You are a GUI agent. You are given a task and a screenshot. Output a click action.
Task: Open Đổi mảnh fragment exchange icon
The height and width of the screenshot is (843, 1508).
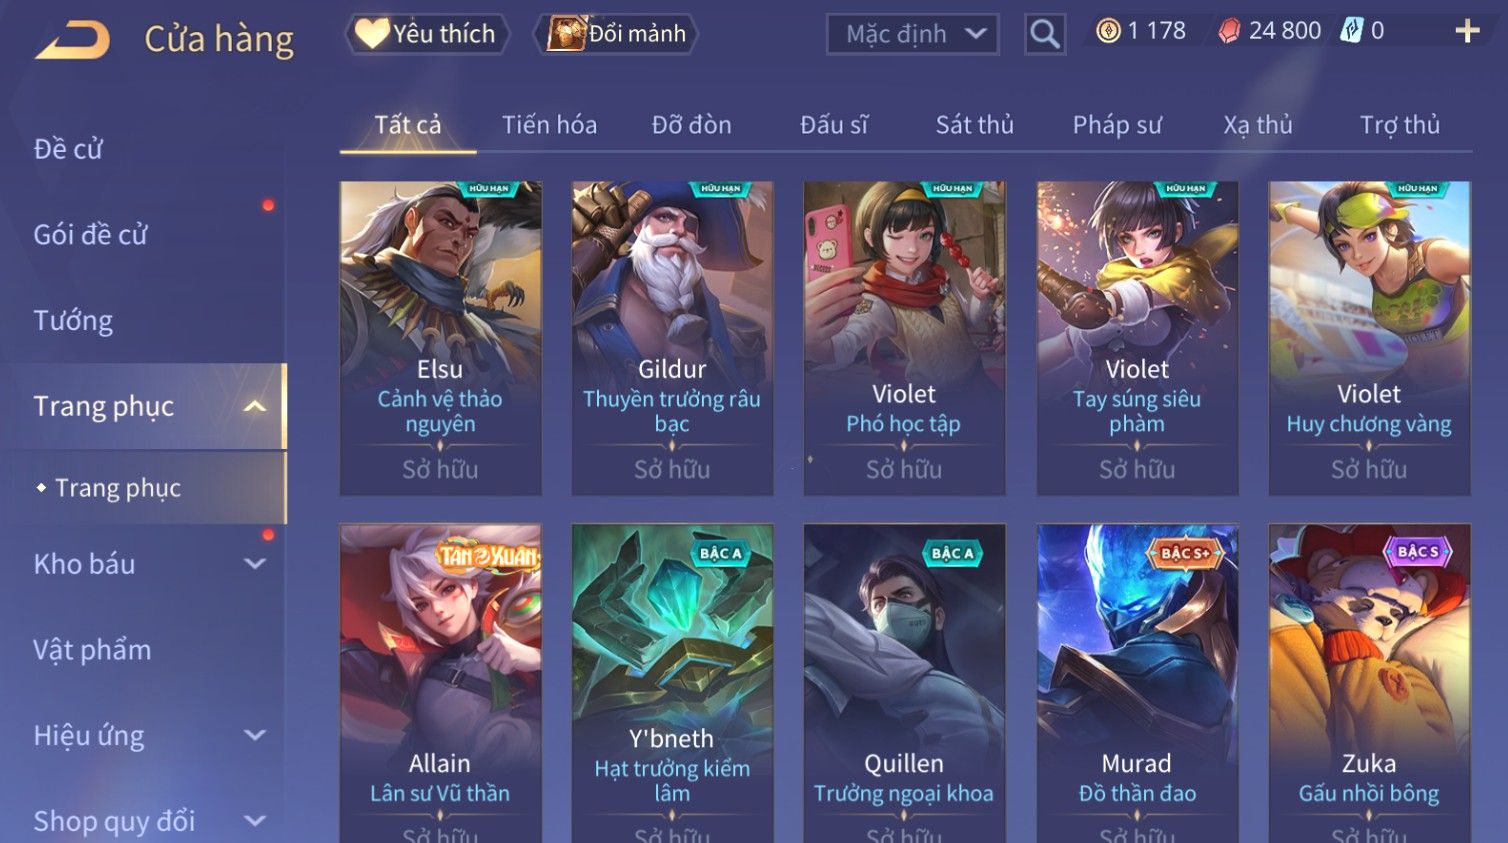(617, 34)
